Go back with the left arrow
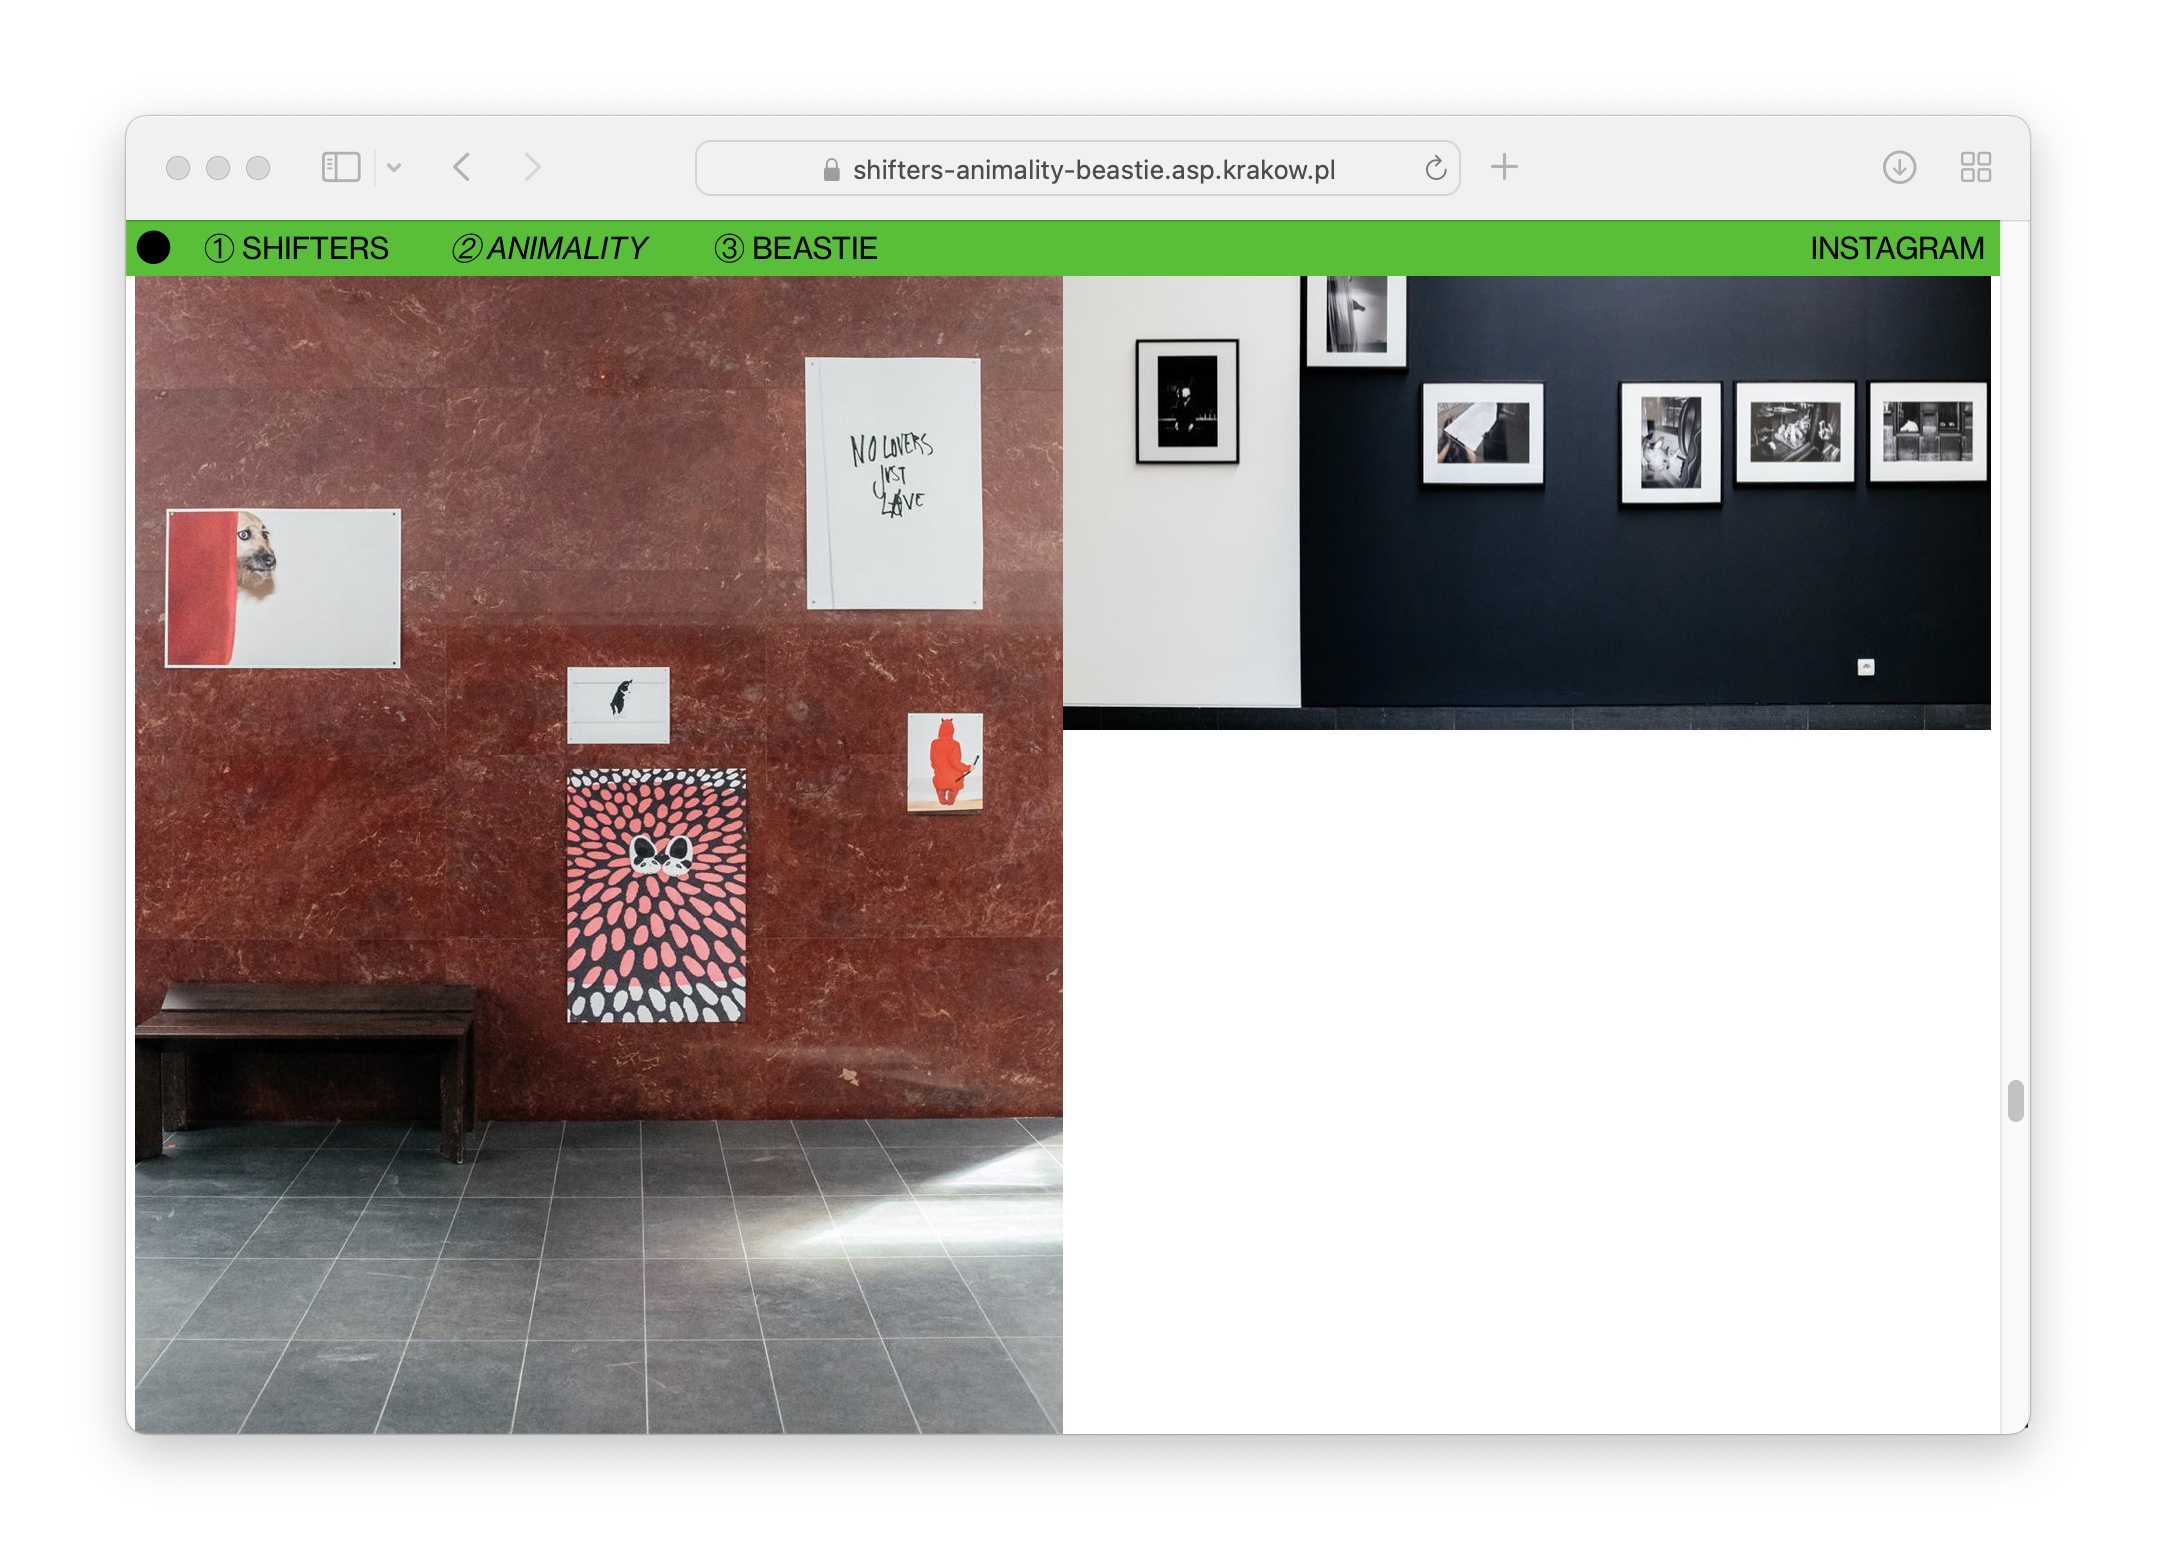Viewport: 2172px width, 1556px height. (x=462, y=167)
